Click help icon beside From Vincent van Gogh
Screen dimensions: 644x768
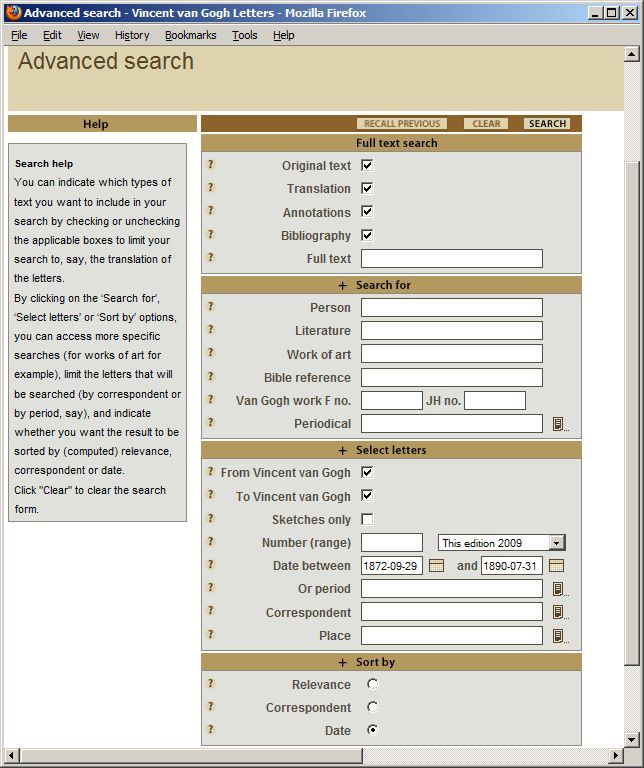211,471
